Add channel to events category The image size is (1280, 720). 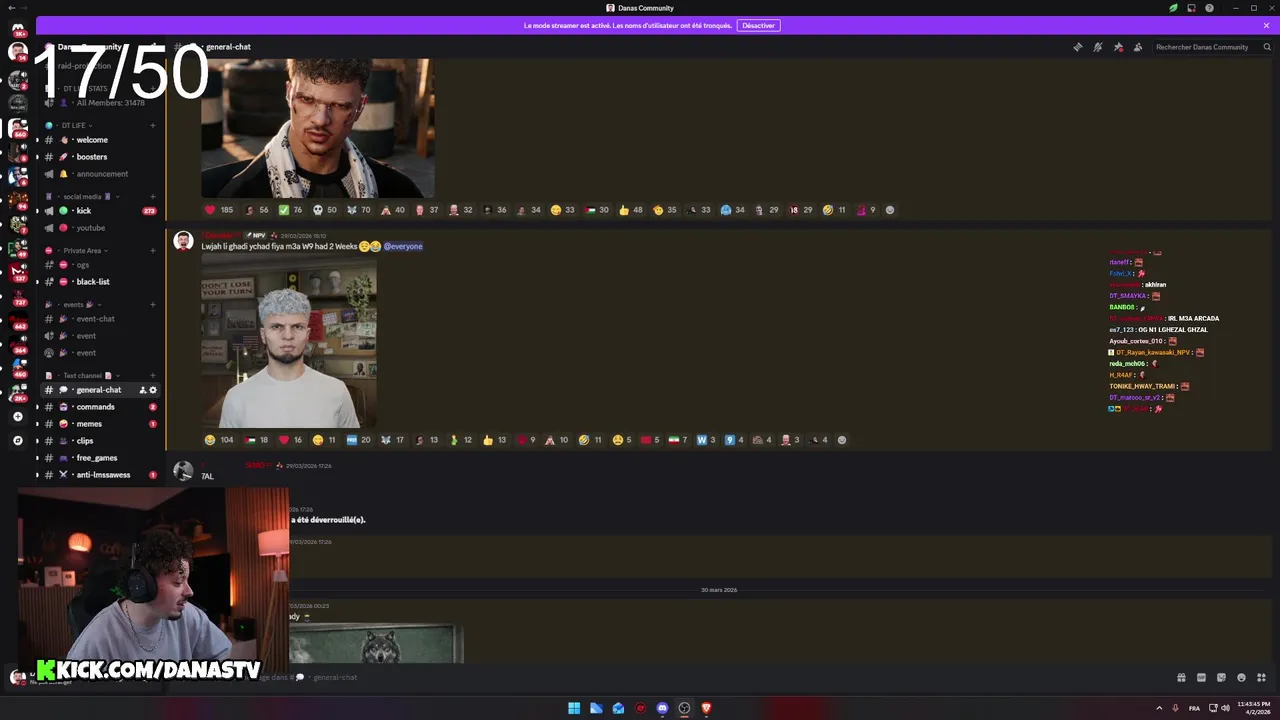pyautogui.click(x=153, y=305)
